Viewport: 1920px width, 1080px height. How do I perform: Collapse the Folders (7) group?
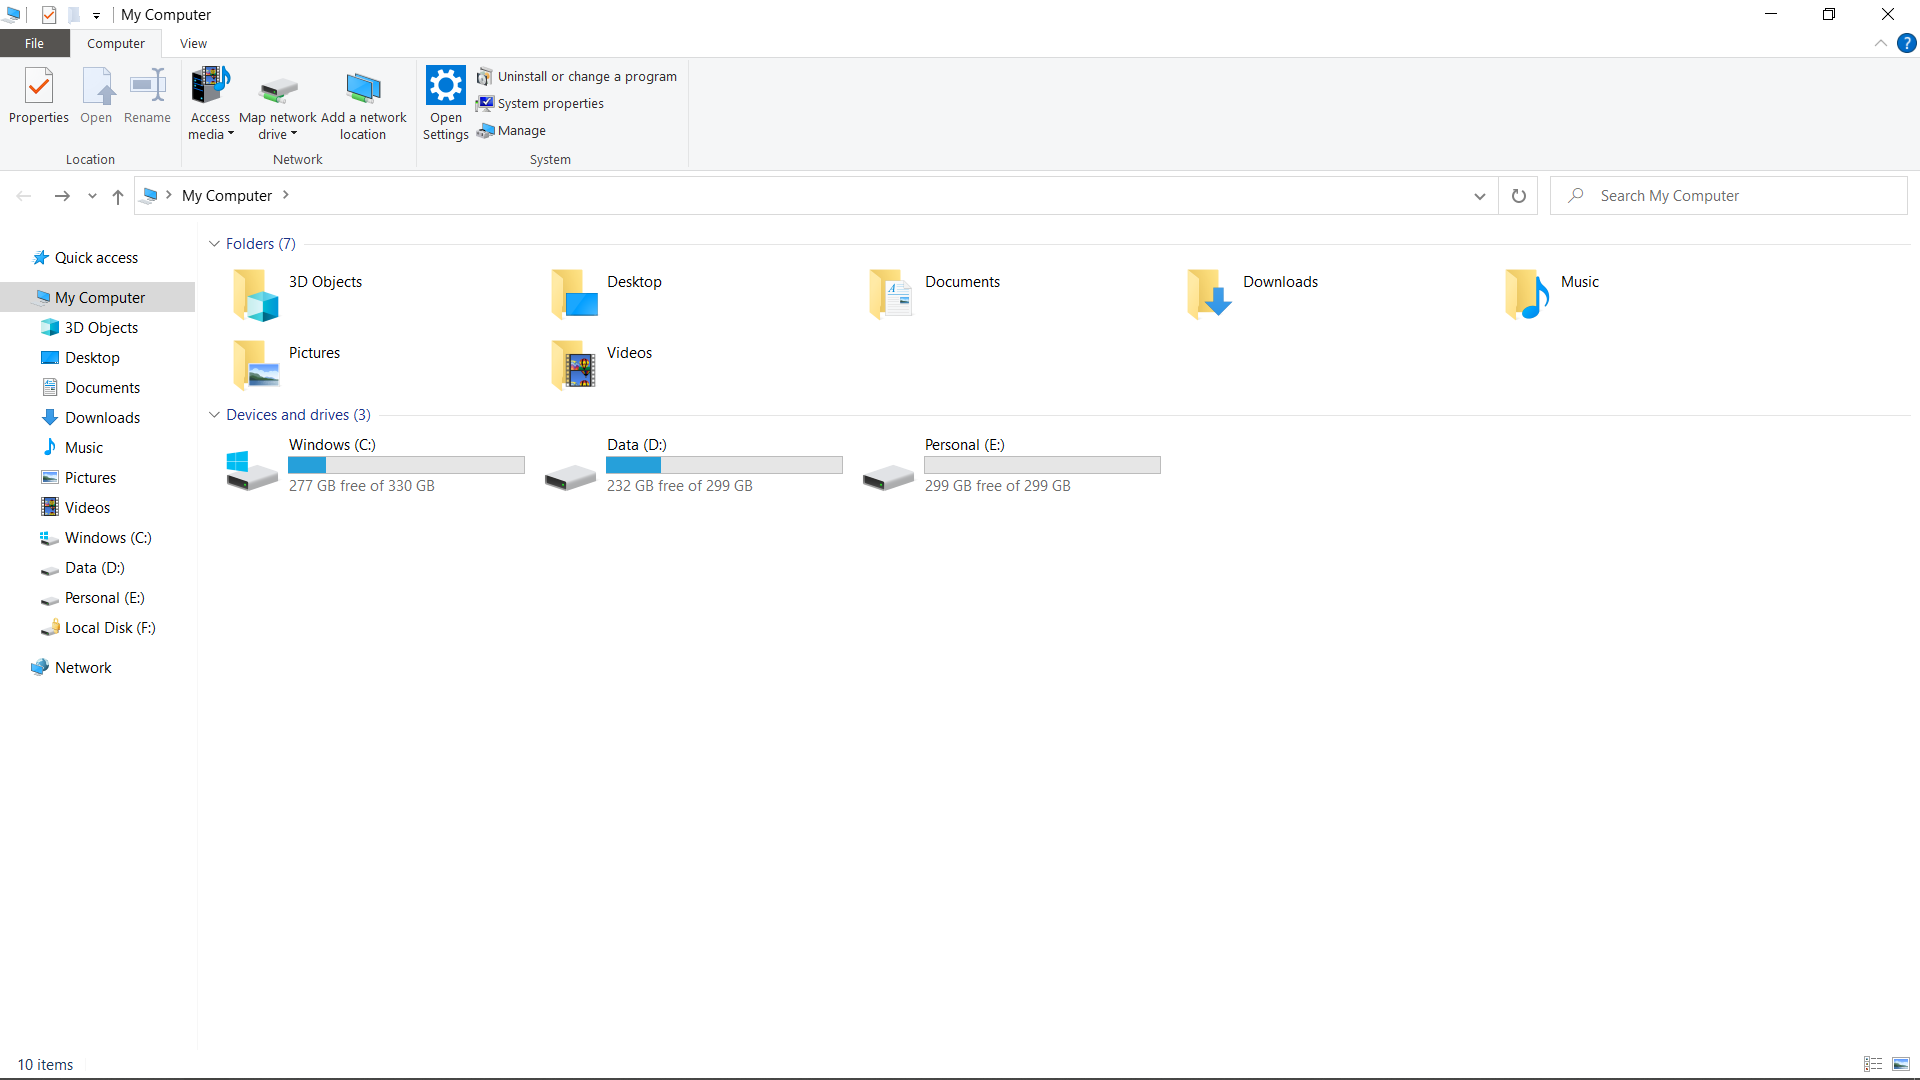coord(214,244)
